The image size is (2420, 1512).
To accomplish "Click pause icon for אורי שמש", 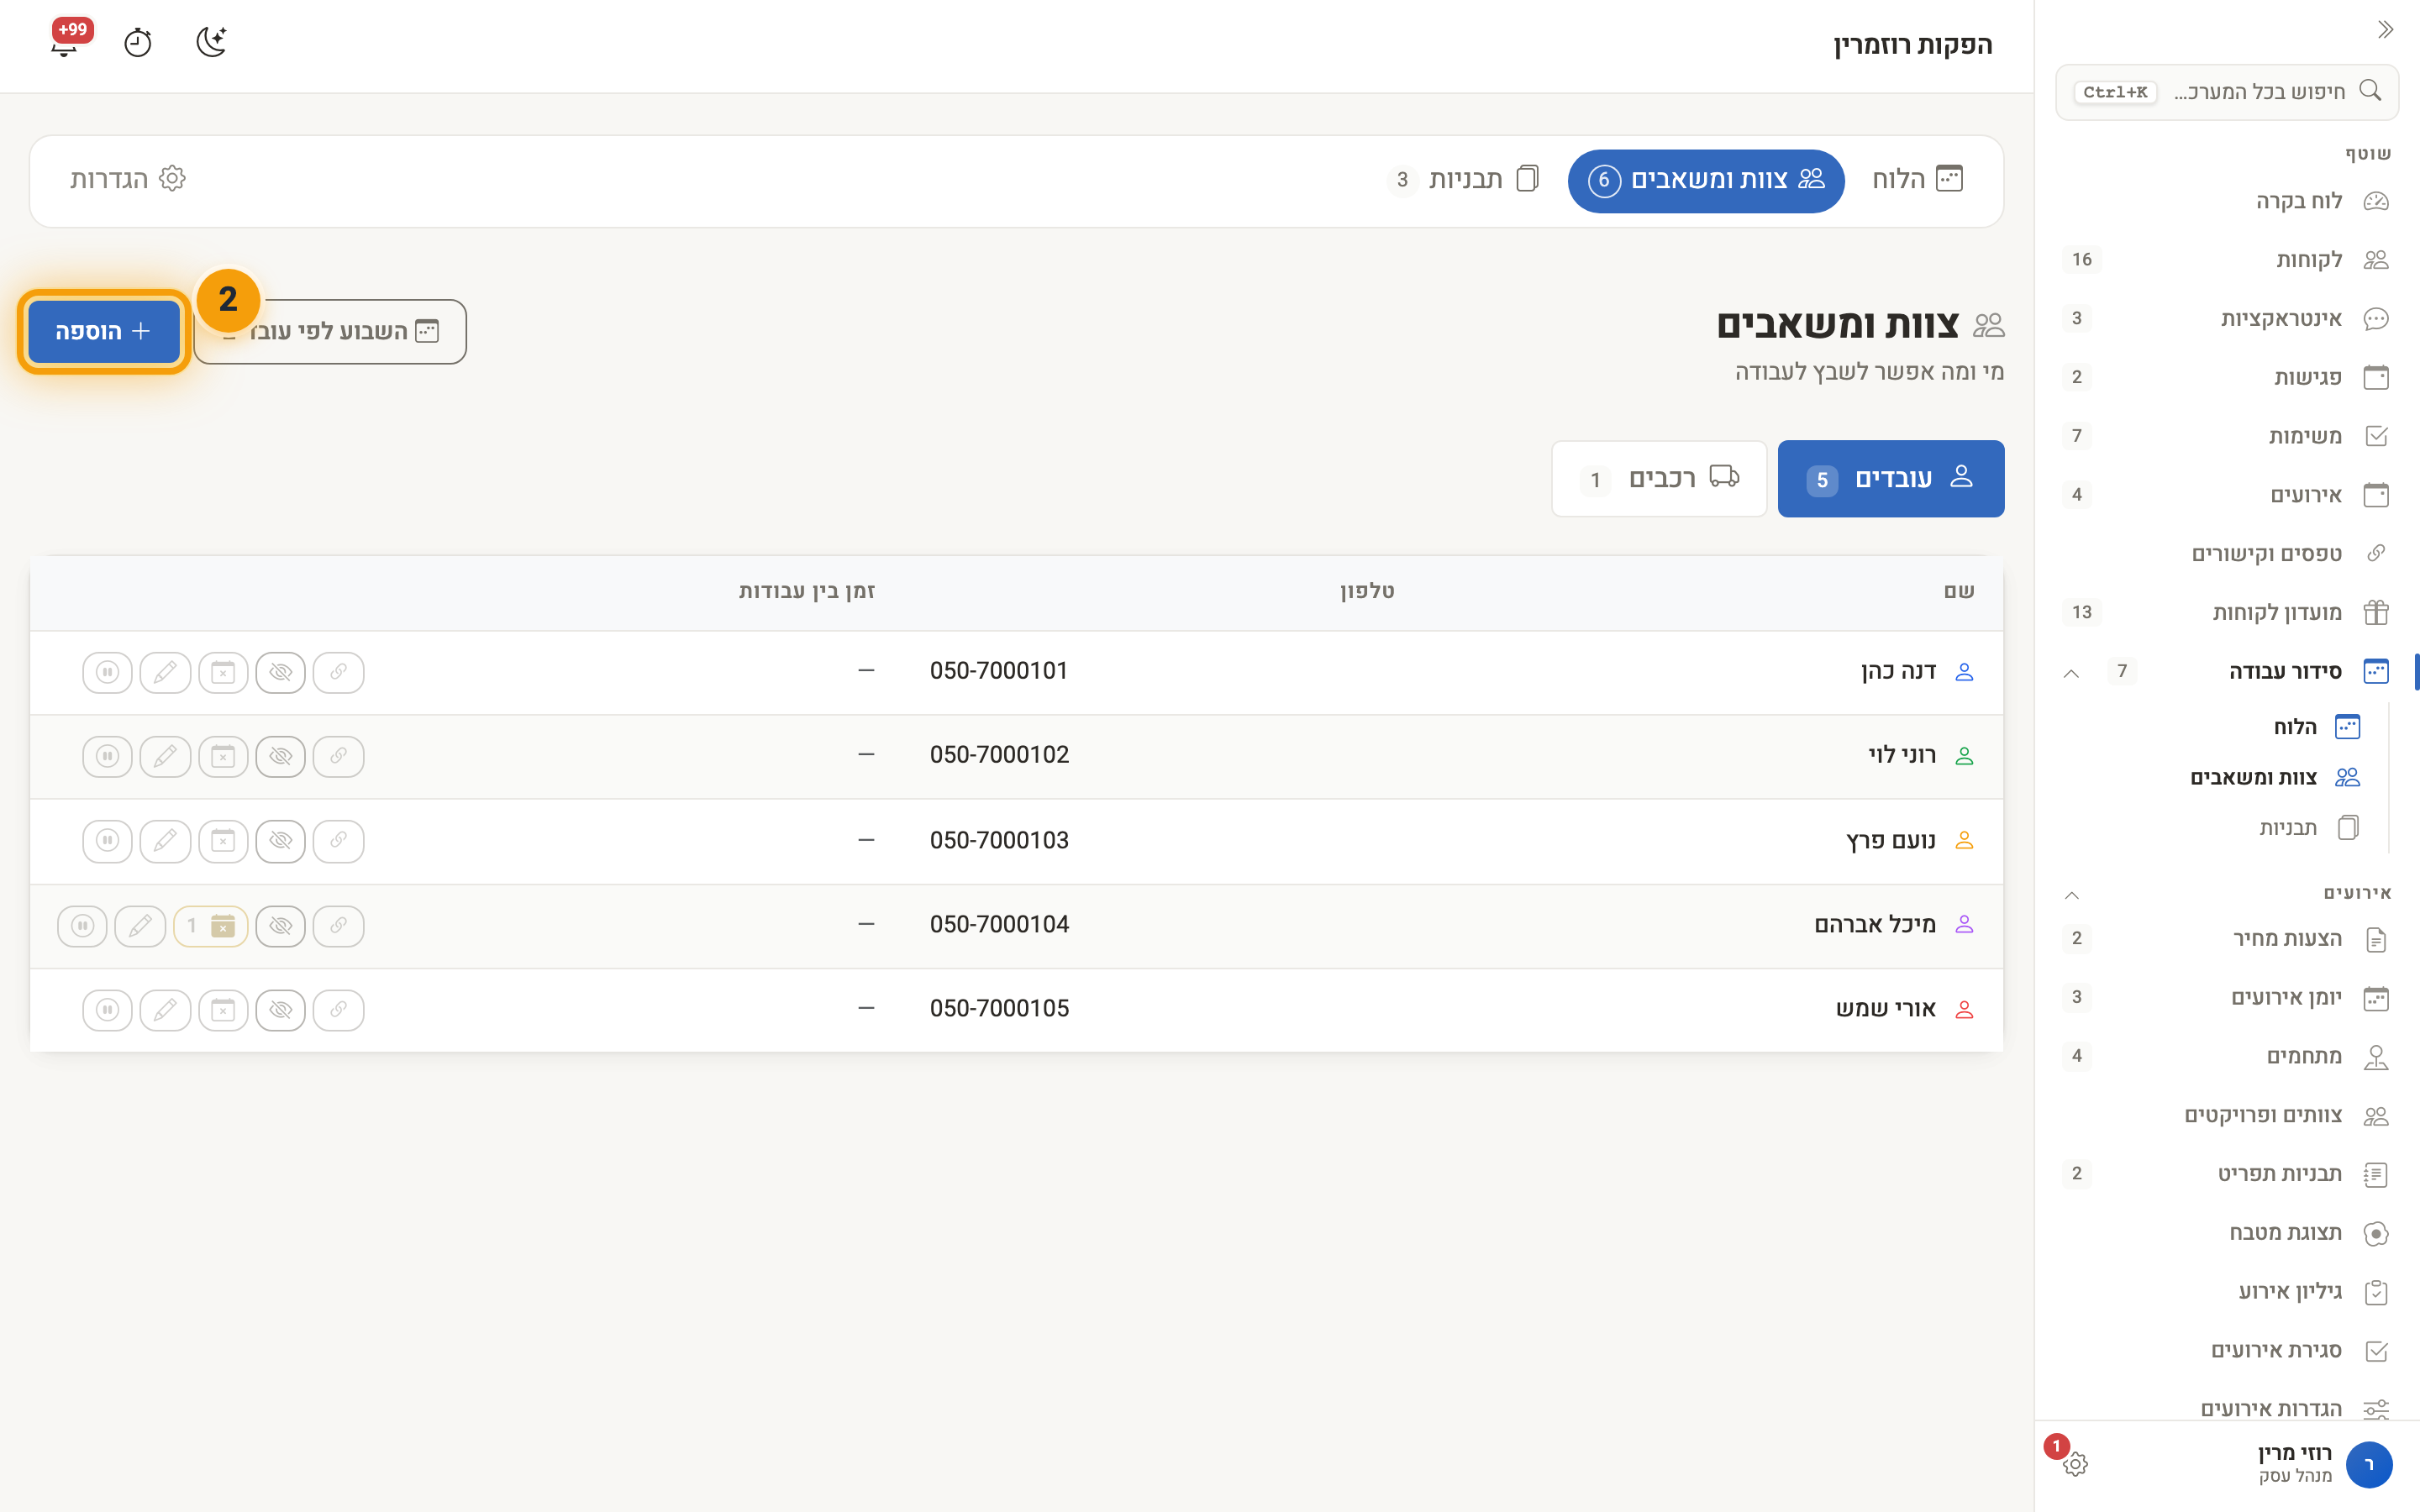I will (107, 1010).
